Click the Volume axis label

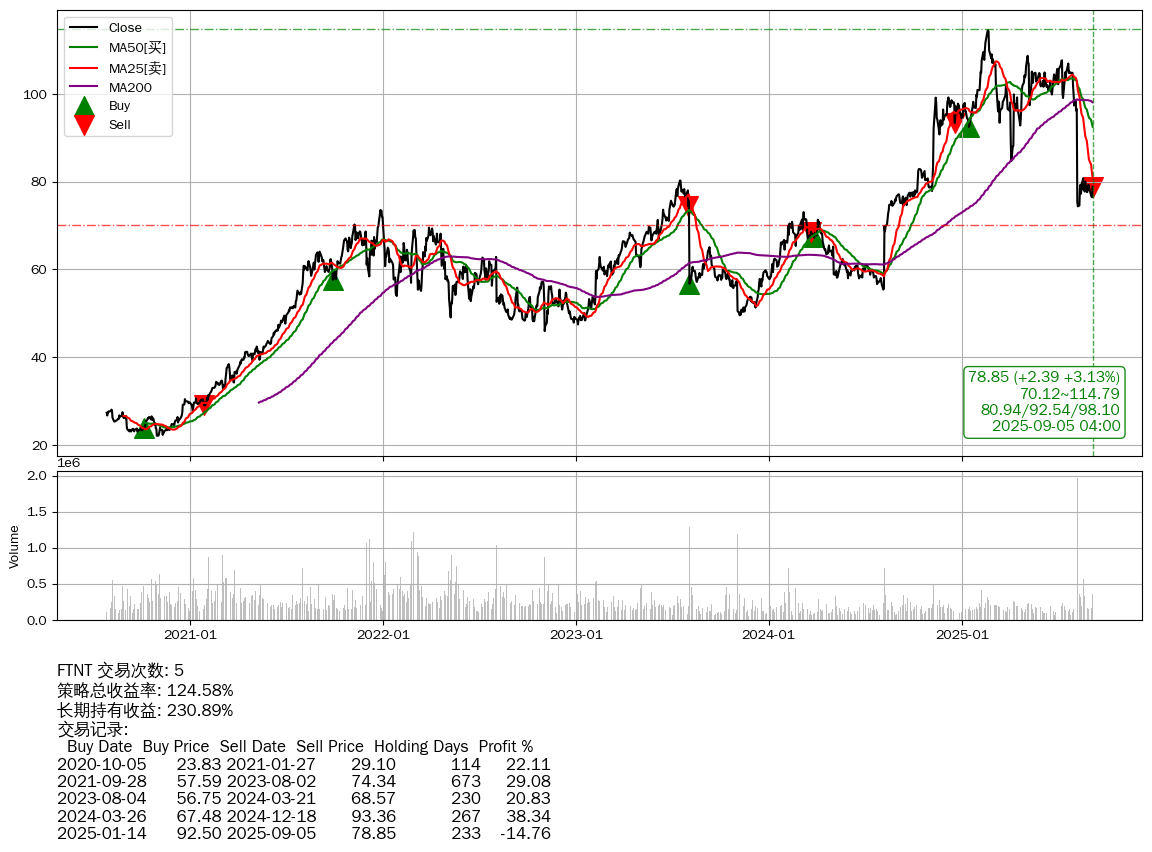[x=14, y=546]
